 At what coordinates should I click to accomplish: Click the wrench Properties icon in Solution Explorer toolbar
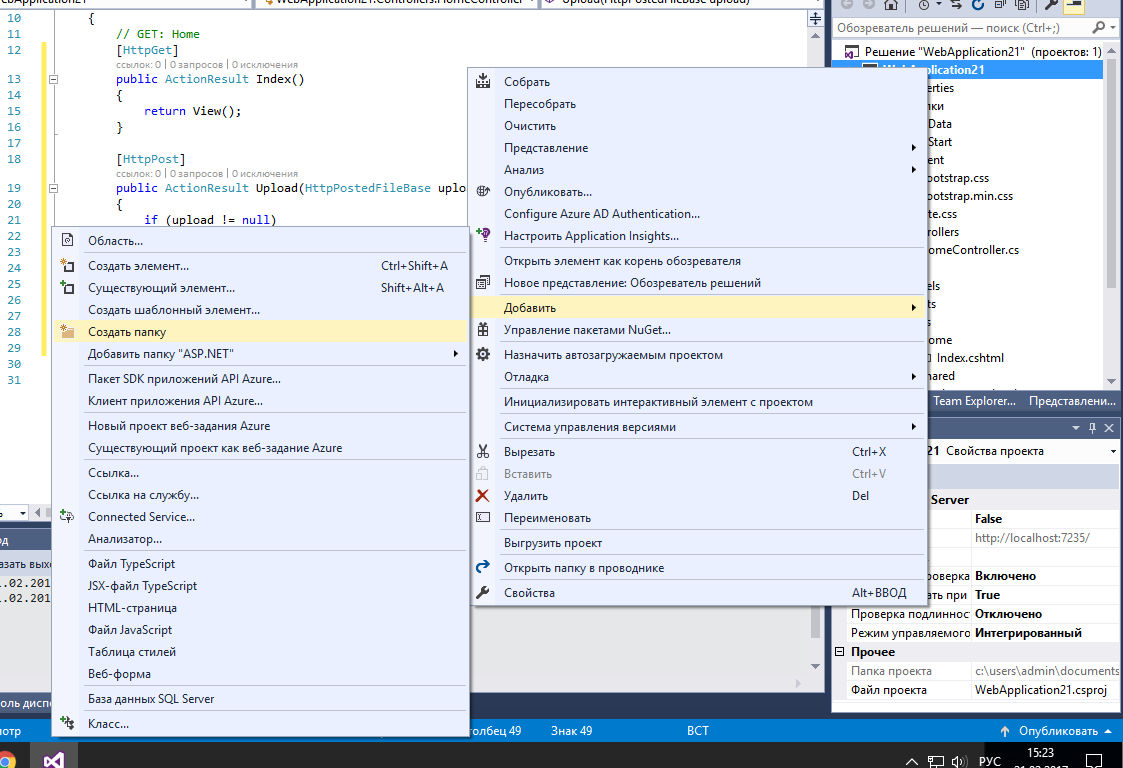(1051, 4)
